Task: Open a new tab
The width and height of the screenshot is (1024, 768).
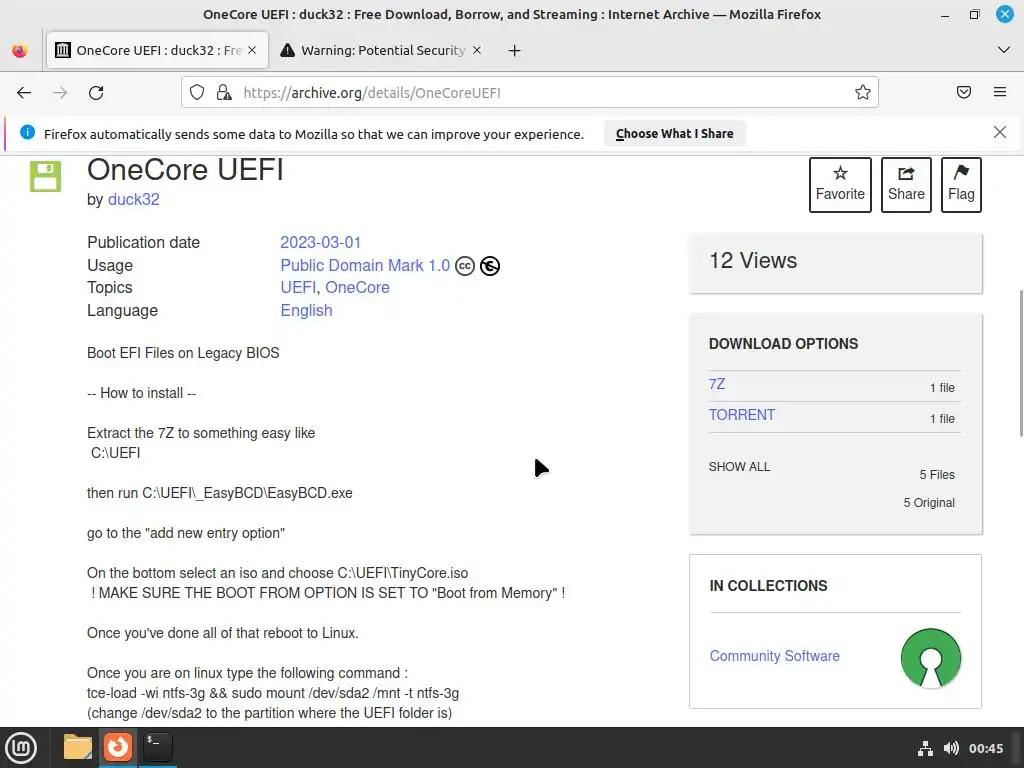Action: 515,50
